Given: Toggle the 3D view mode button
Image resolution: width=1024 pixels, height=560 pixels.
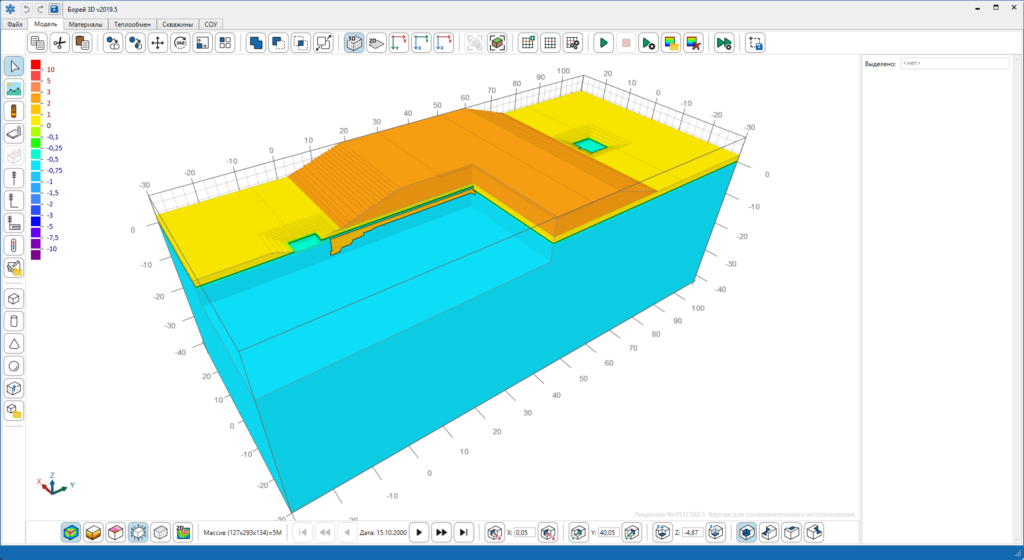Looking at the screenshot, I should tap(354, 43).
